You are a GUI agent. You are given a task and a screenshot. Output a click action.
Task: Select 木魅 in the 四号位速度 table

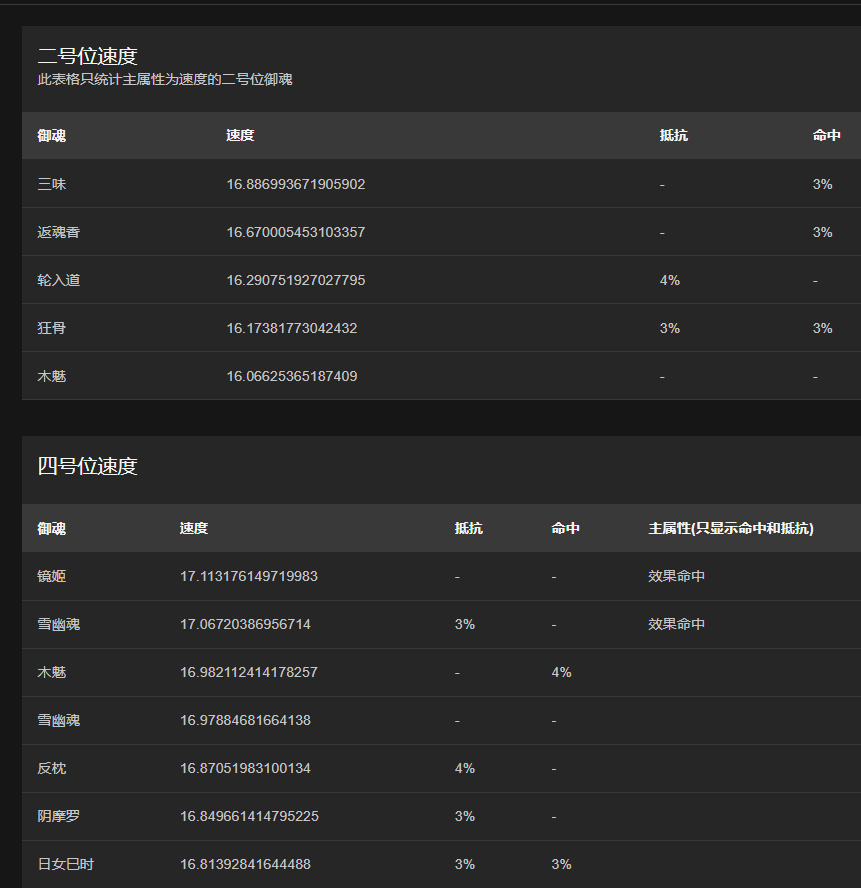(x=52, y=672)
